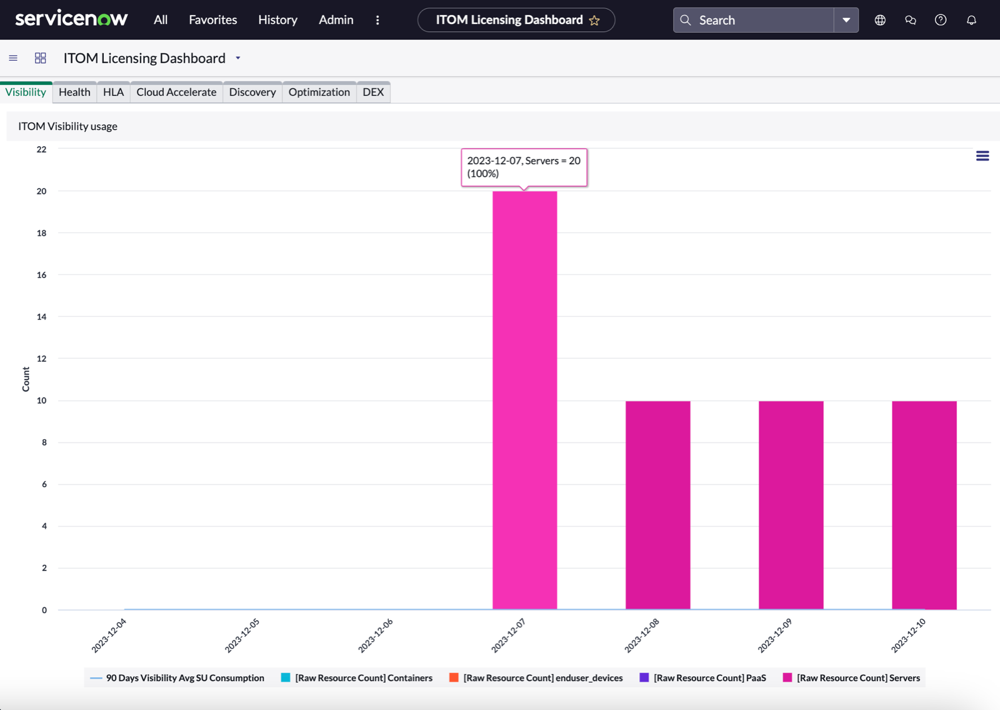
Task: Click the ITOM Visibility usage widget title
Action: tap(68, 126)
